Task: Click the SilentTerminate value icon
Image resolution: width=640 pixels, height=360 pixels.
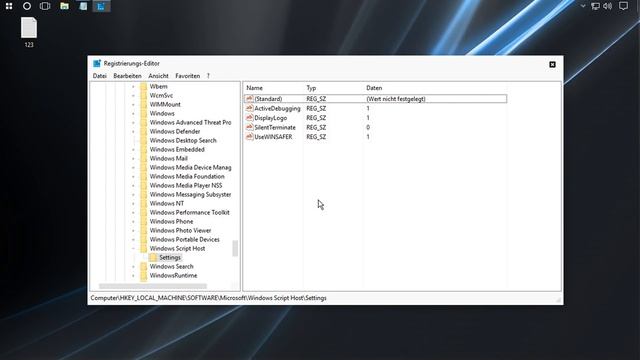Action: click(249, 127)
